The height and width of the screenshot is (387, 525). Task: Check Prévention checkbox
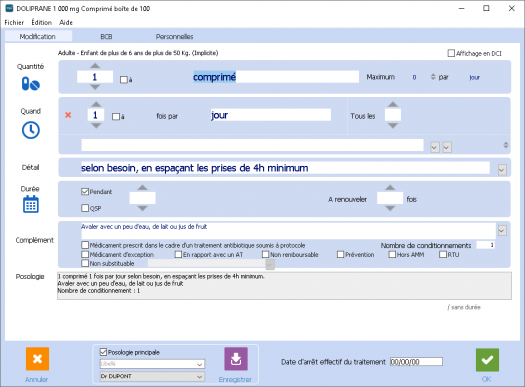tap(341, 254)
